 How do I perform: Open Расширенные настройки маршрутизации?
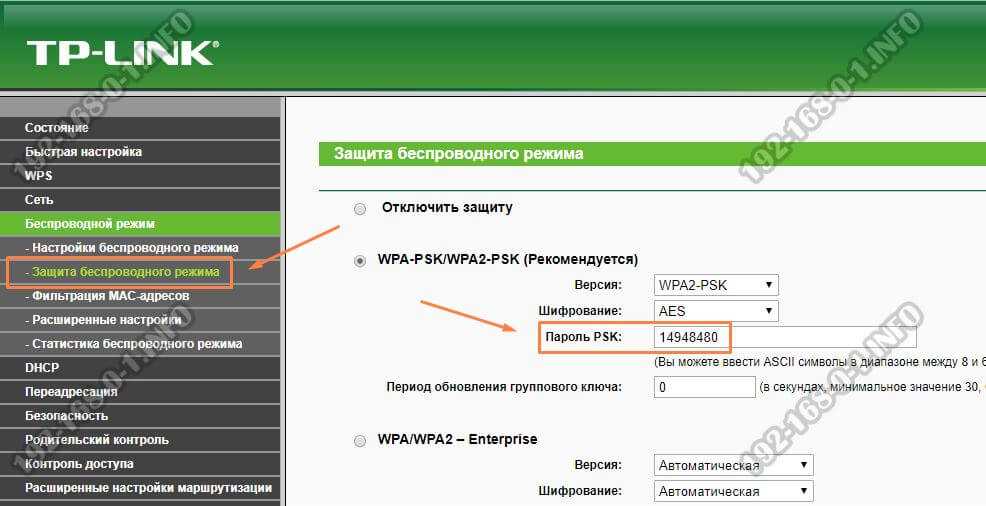[140, 488]
